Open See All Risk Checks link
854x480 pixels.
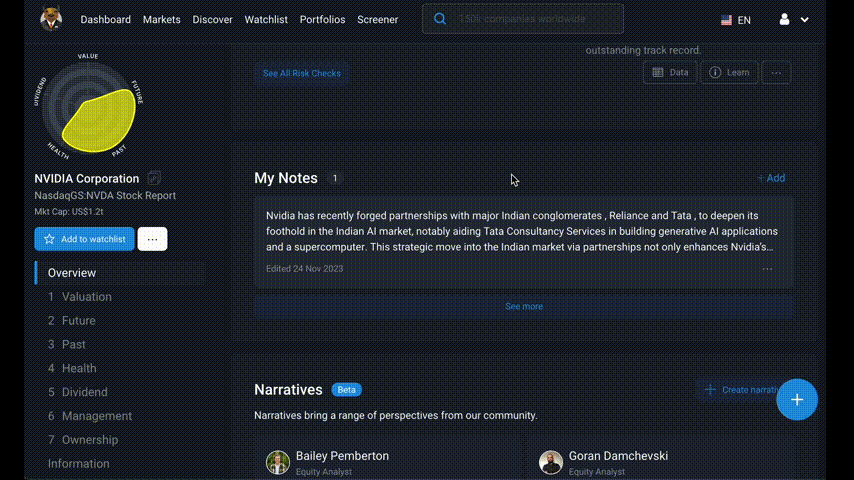pyautogui.click(x=302, y=73)
